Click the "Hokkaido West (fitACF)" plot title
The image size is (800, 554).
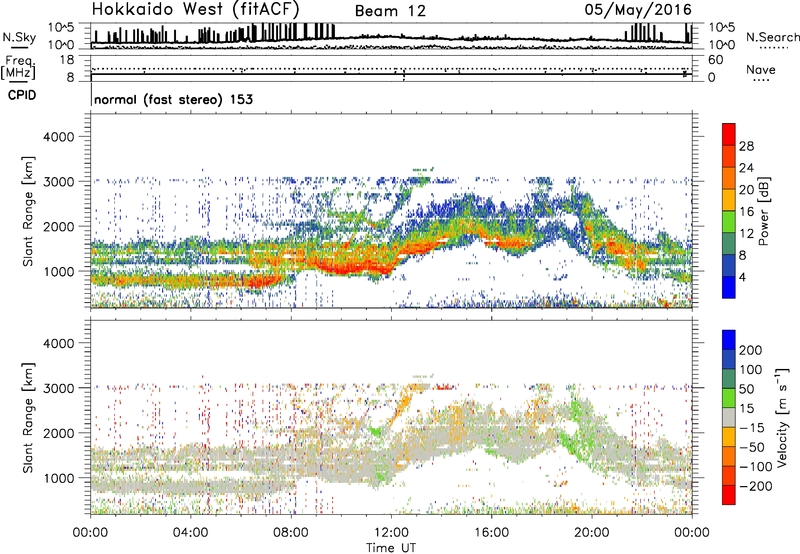[x=195, y=9]
